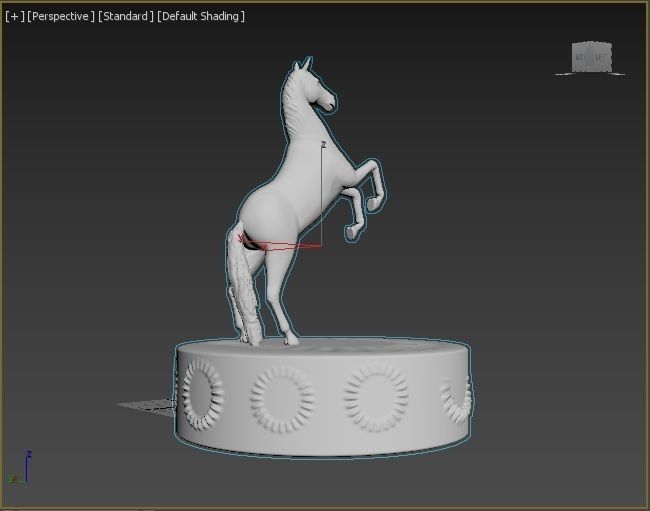Open the [+] viewport general menu

(15, 16)
